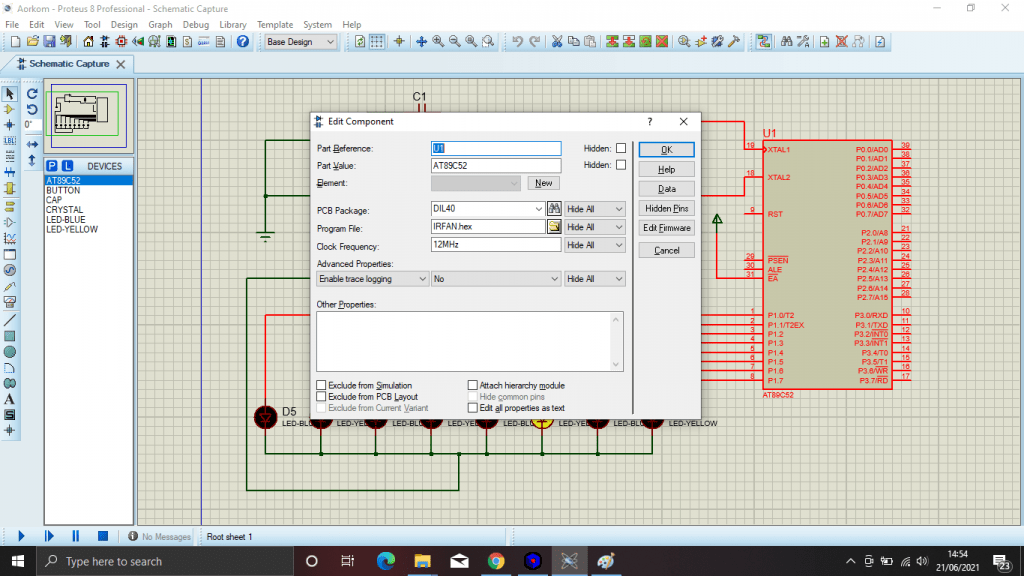
Task: Check Attach hierarchy module option
Action: click(x=473, y=385)
